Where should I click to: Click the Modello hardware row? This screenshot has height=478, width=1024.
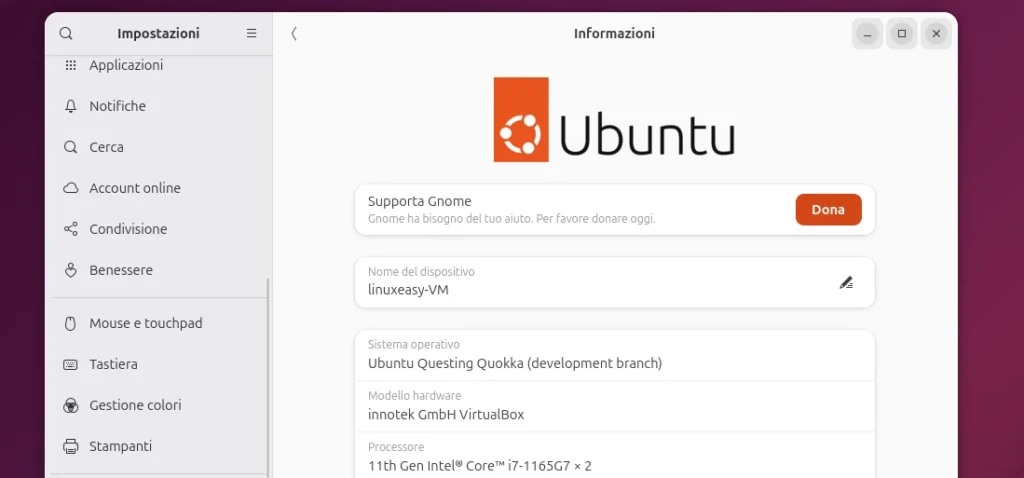[614, 406]
